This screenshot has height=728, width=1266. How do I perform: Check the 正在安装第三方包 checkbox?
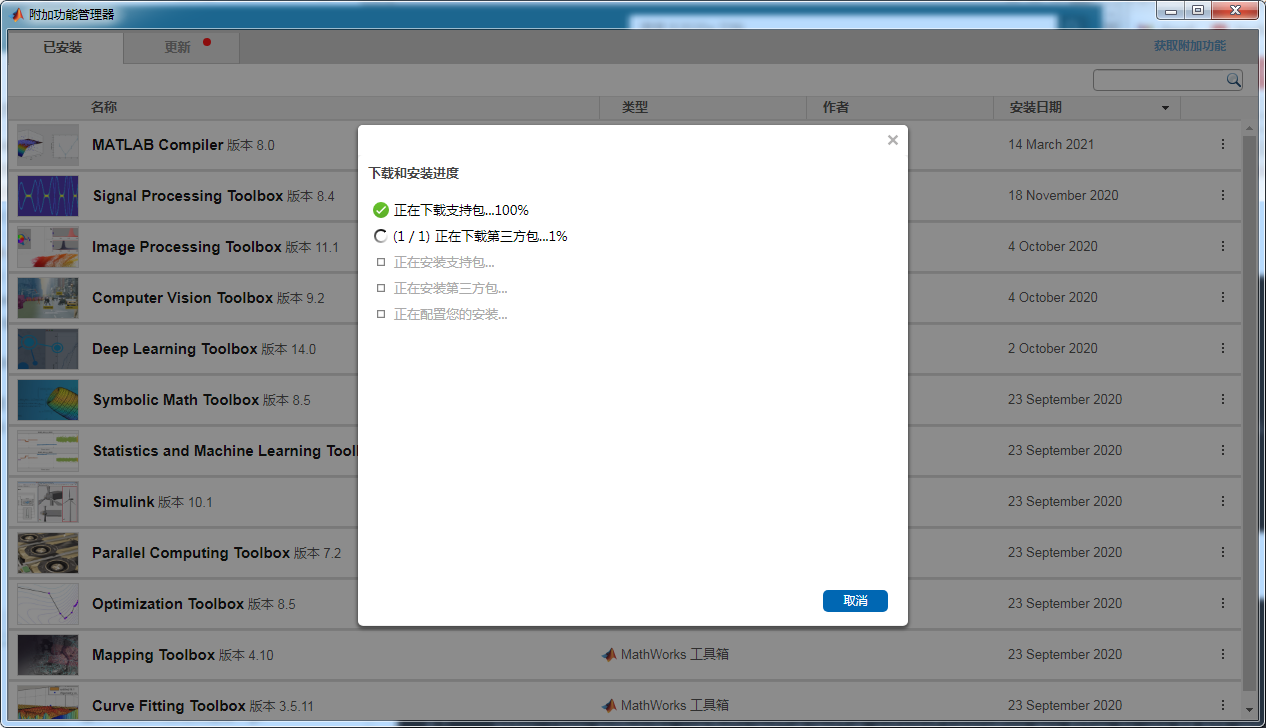[x=381, y=287]
